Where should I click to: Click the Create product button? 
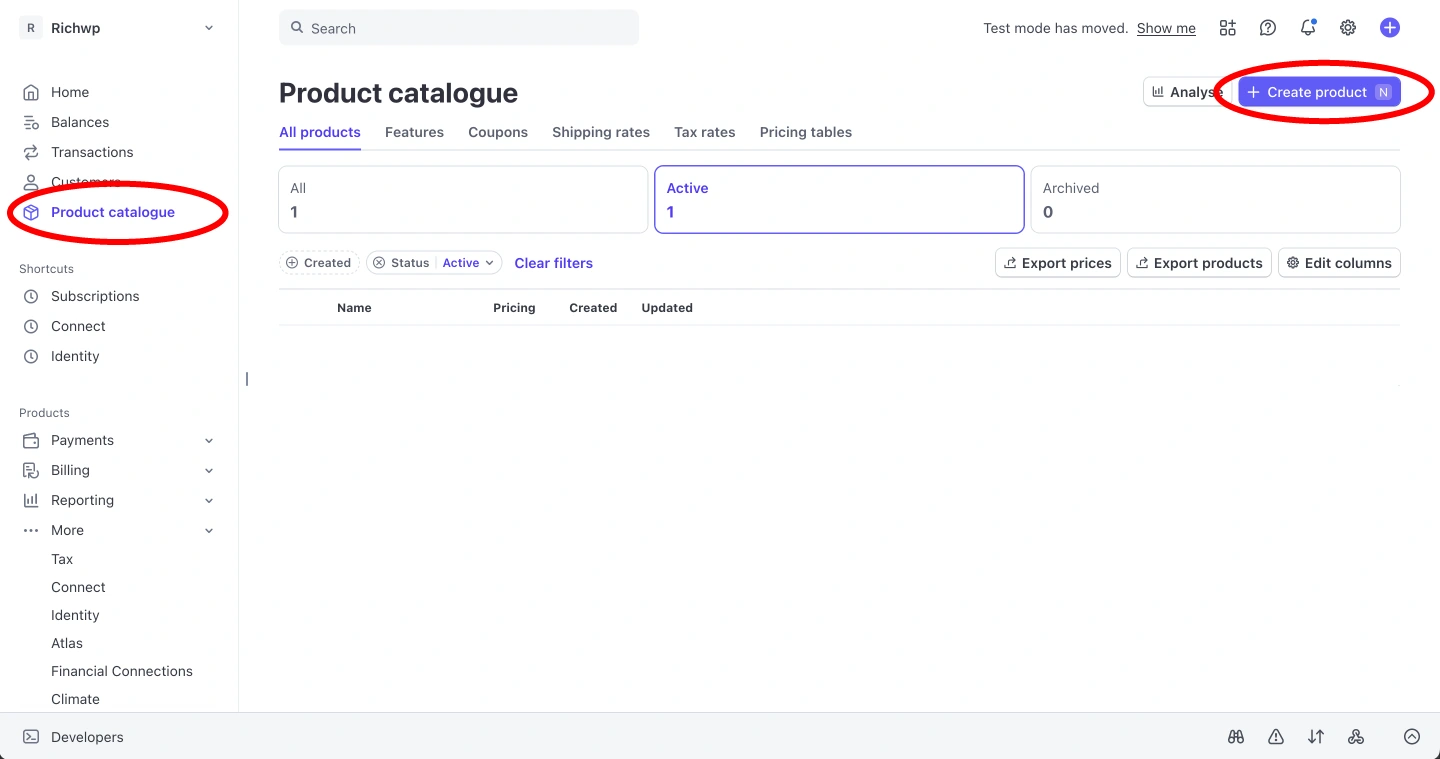1318,92
